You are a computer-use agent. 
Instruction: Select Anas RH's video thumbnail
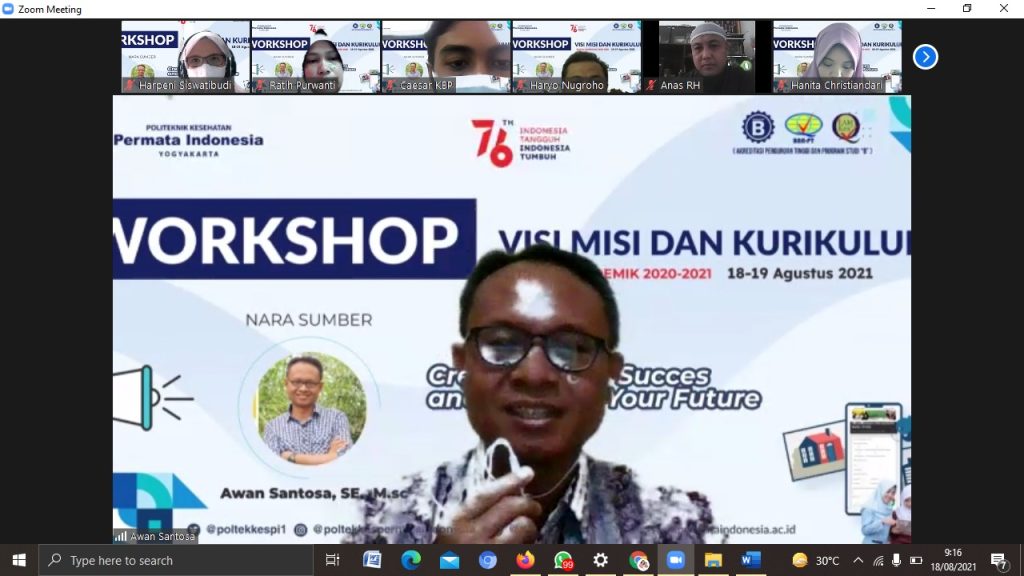point(707,56)
